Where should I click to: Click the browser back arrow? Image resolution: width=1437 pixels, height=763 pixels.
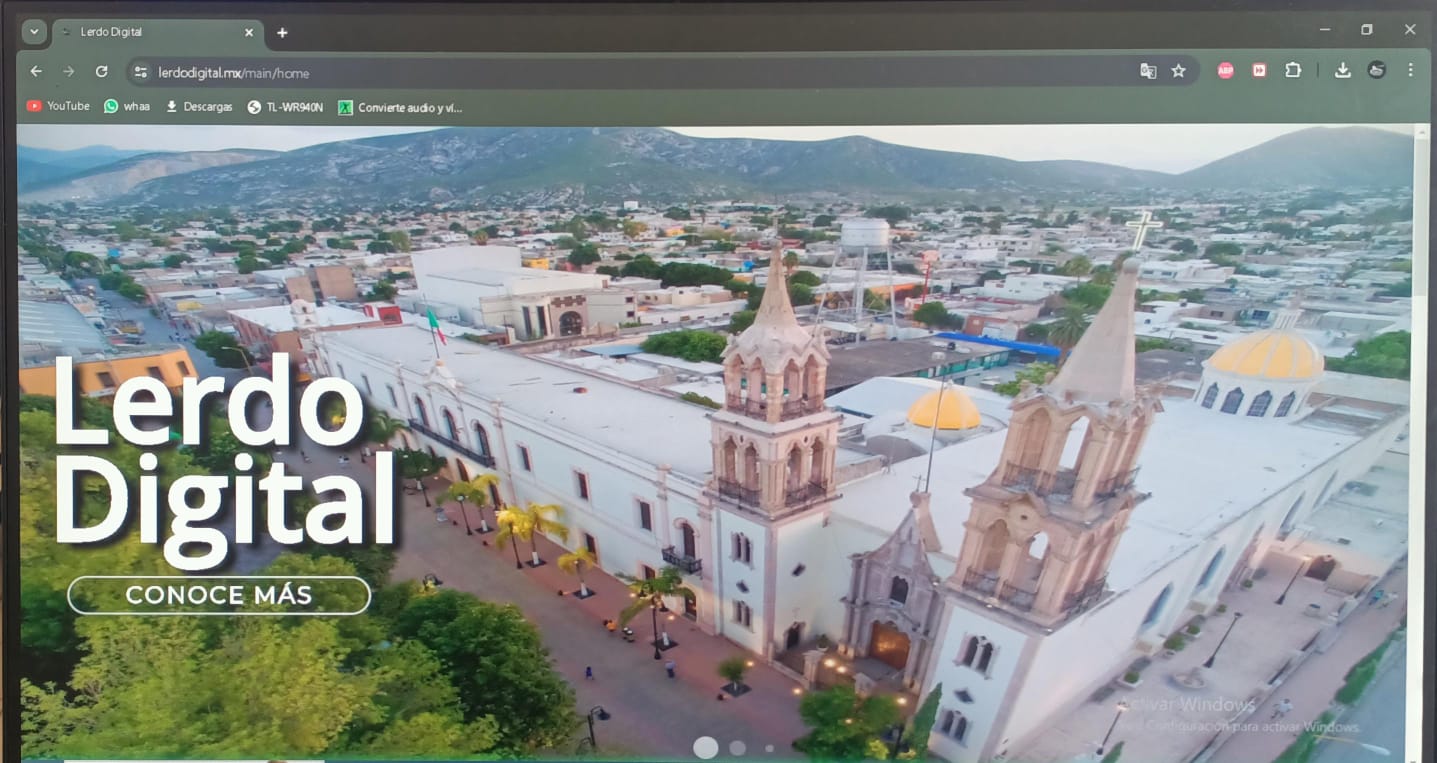pos(36,72)
